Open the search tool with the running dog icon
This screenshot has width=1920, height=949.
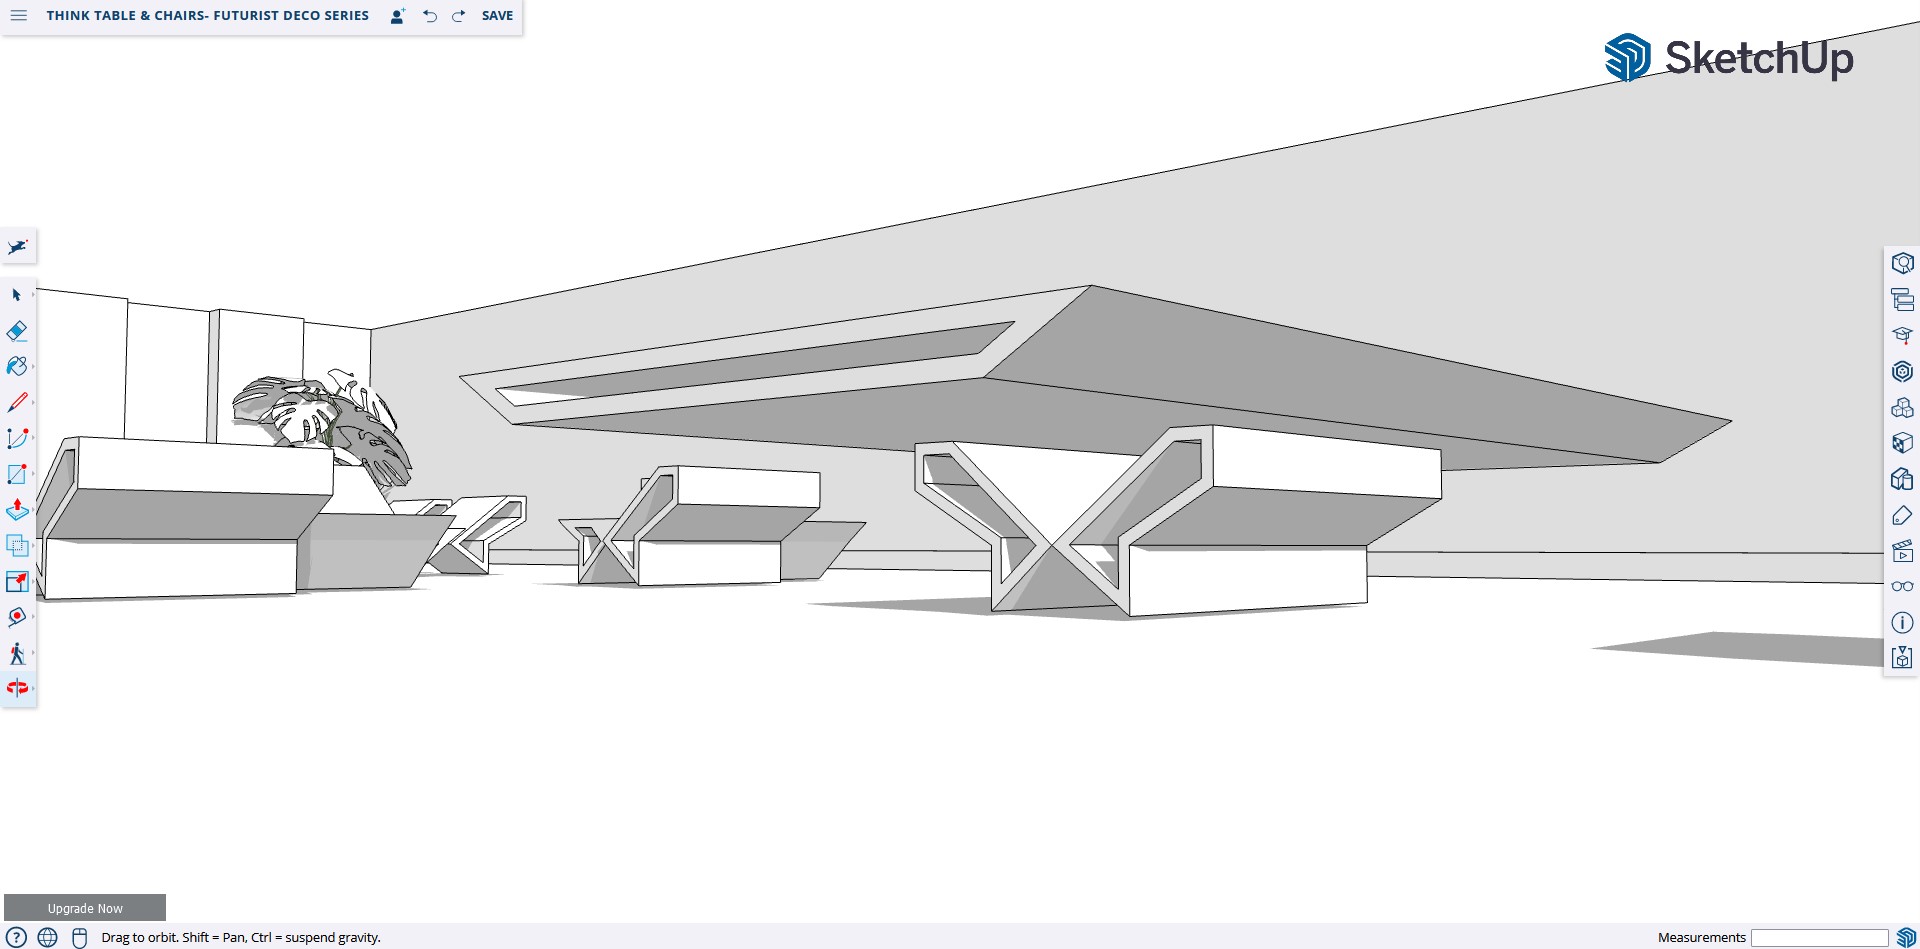click(18, 246)
